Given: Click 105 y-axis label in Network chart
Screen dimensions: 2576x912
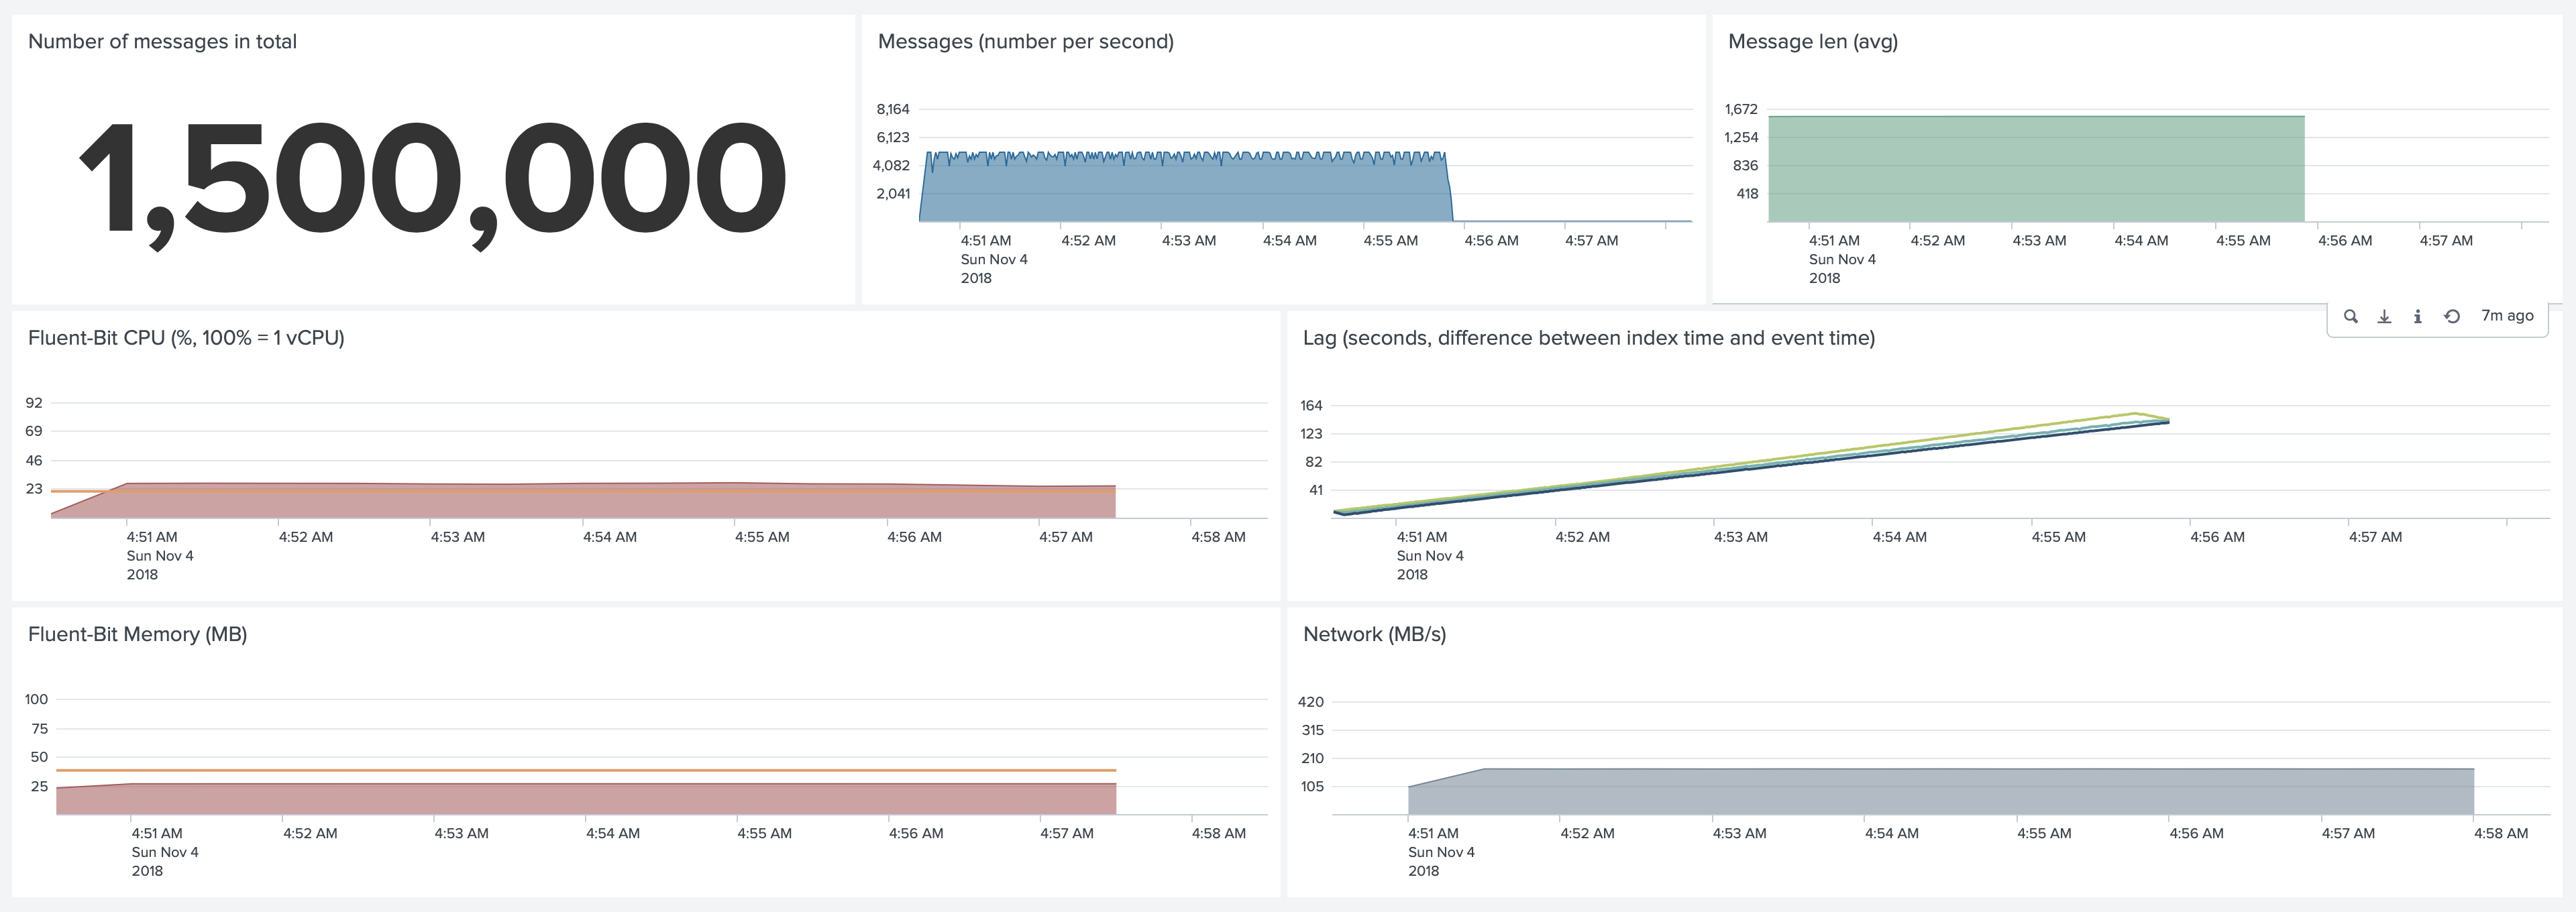Looking at the screenshot, I should [1312, 786].
